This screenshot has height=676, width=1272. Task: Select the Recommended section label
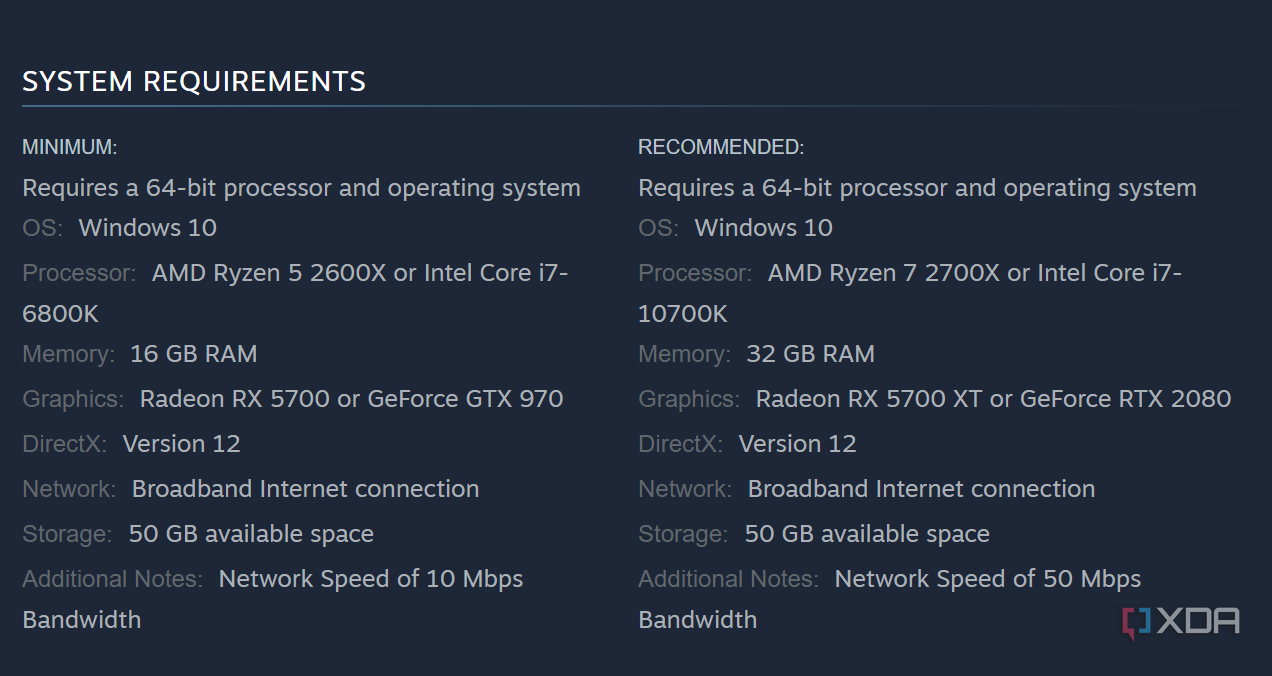(x=721, y=147)
